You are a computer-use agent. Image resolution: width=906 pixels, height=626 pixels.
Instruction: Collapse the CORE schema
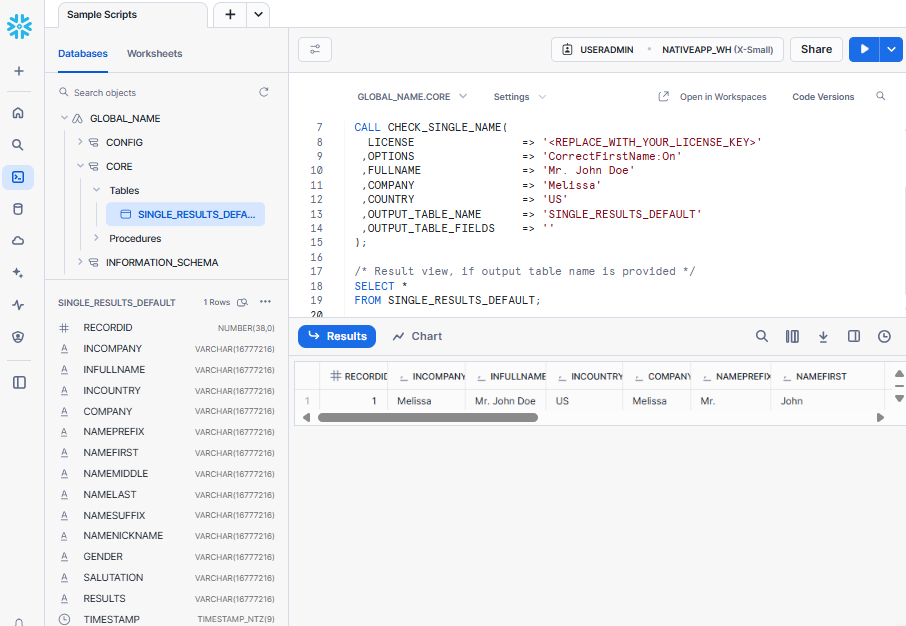pos(80,166)
